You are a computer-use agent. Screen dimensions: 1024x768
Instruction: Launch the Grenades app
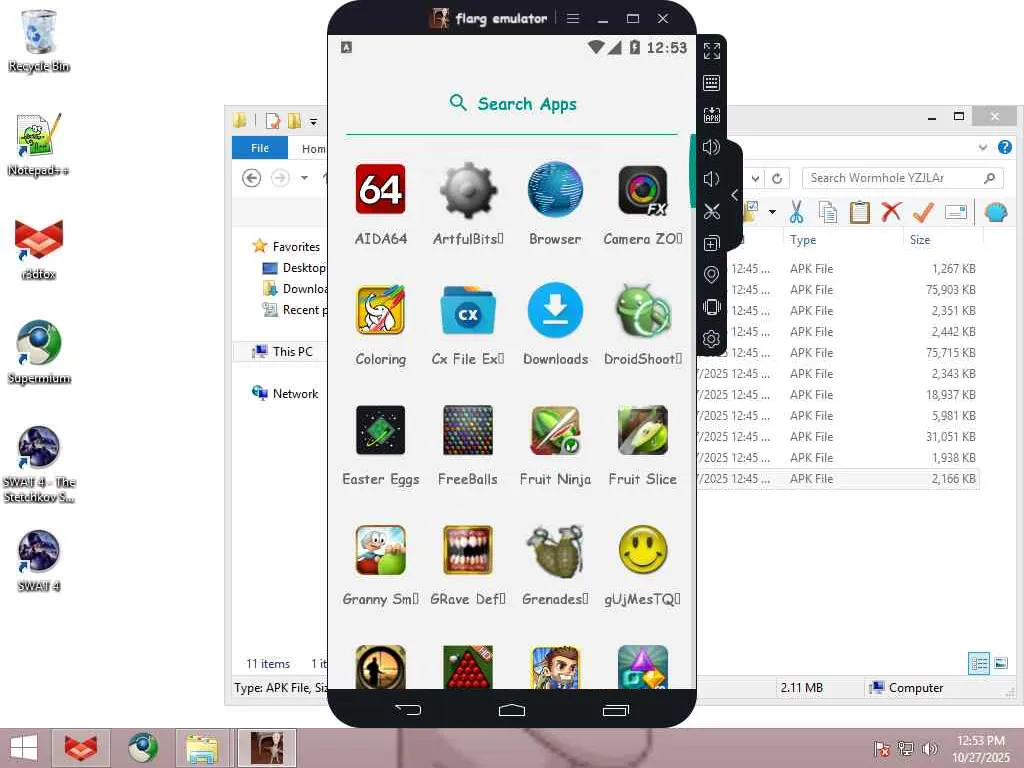coord(555,550)
